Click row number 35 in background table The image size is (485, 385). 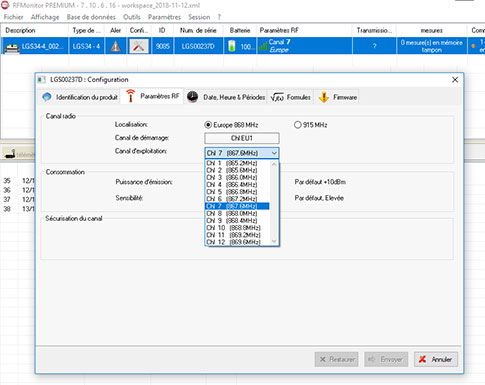7,181
